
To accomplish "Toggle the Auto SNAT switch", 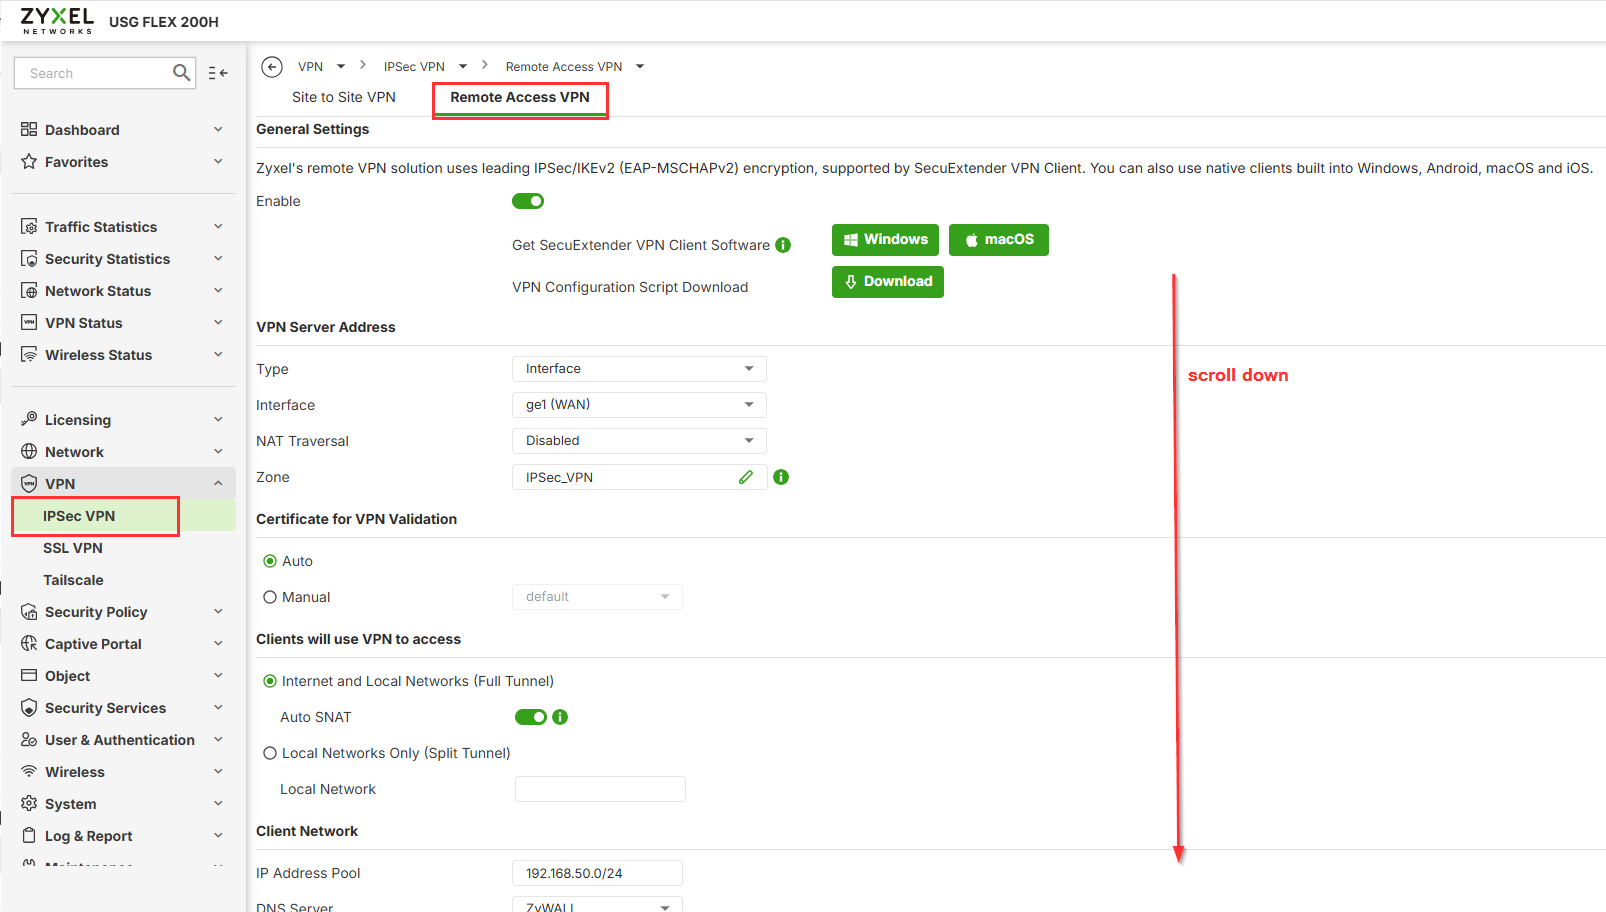I will [x=531, y=717].
